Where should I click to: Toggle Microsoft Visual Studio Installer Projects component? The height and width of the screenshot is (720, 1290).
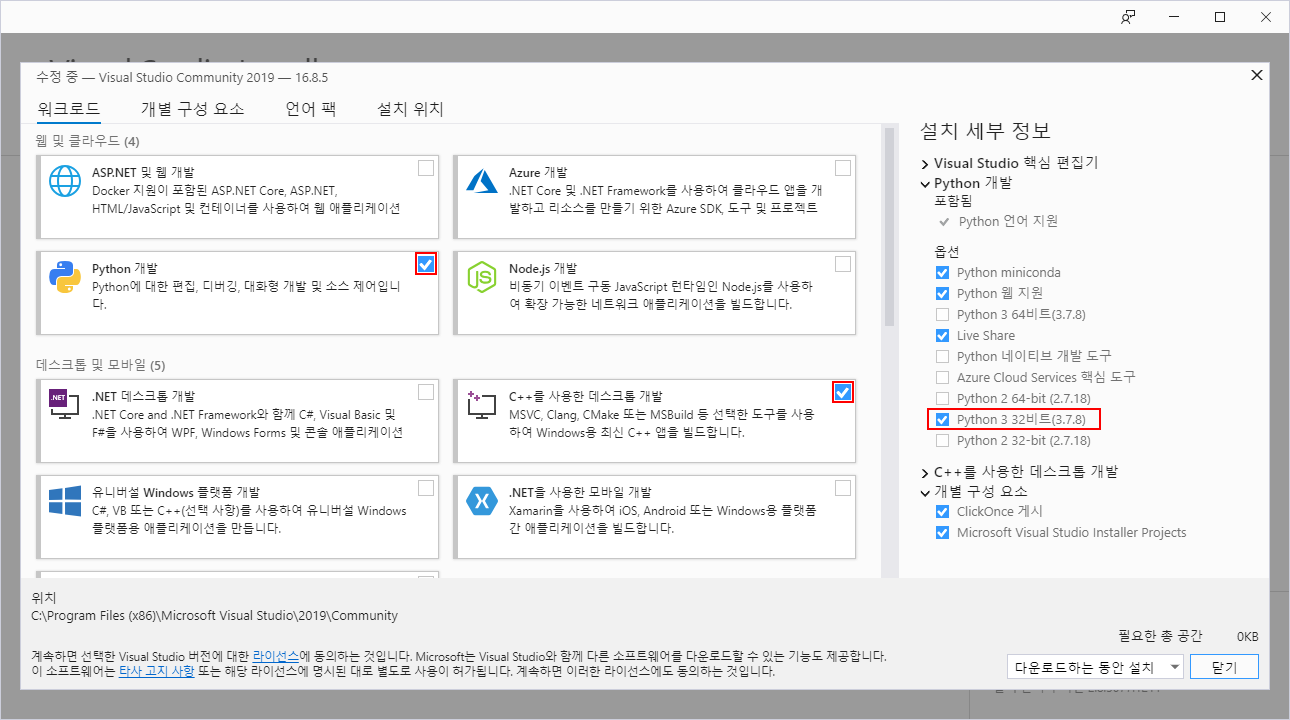pyautogui.click(x=942, y=532)
